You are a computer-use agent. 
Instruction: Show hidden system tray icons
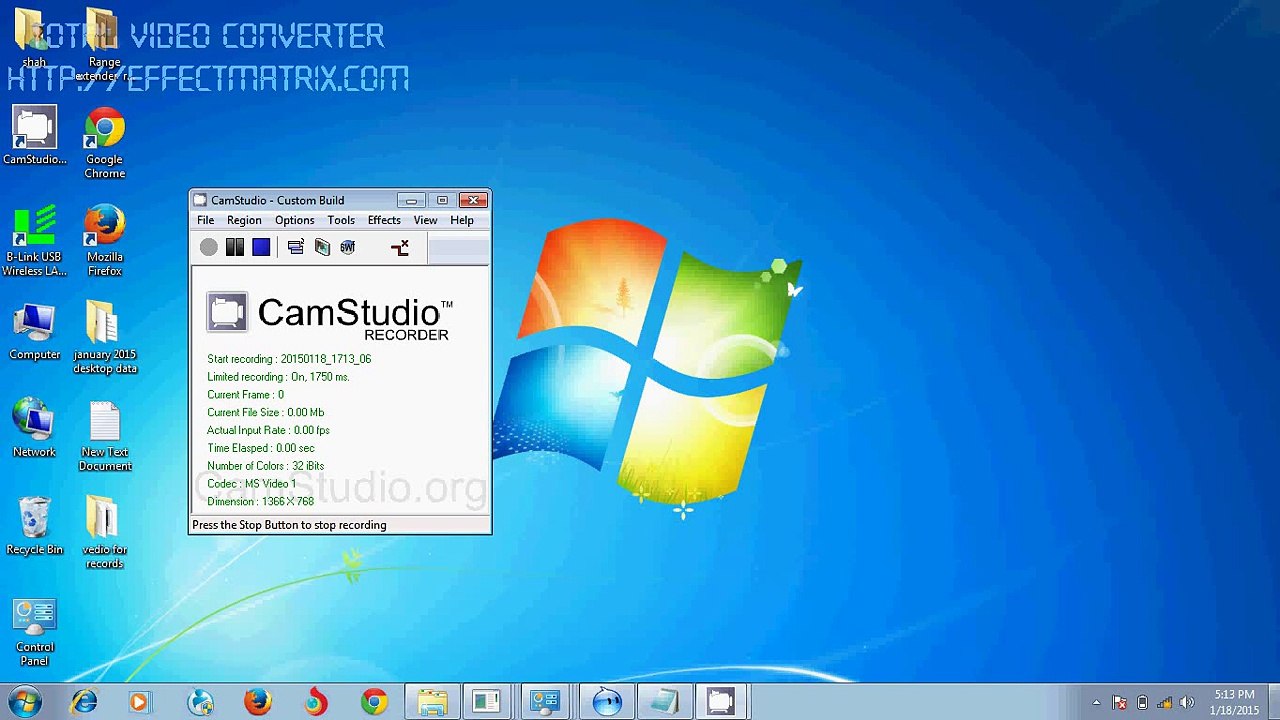(1096, 703)
